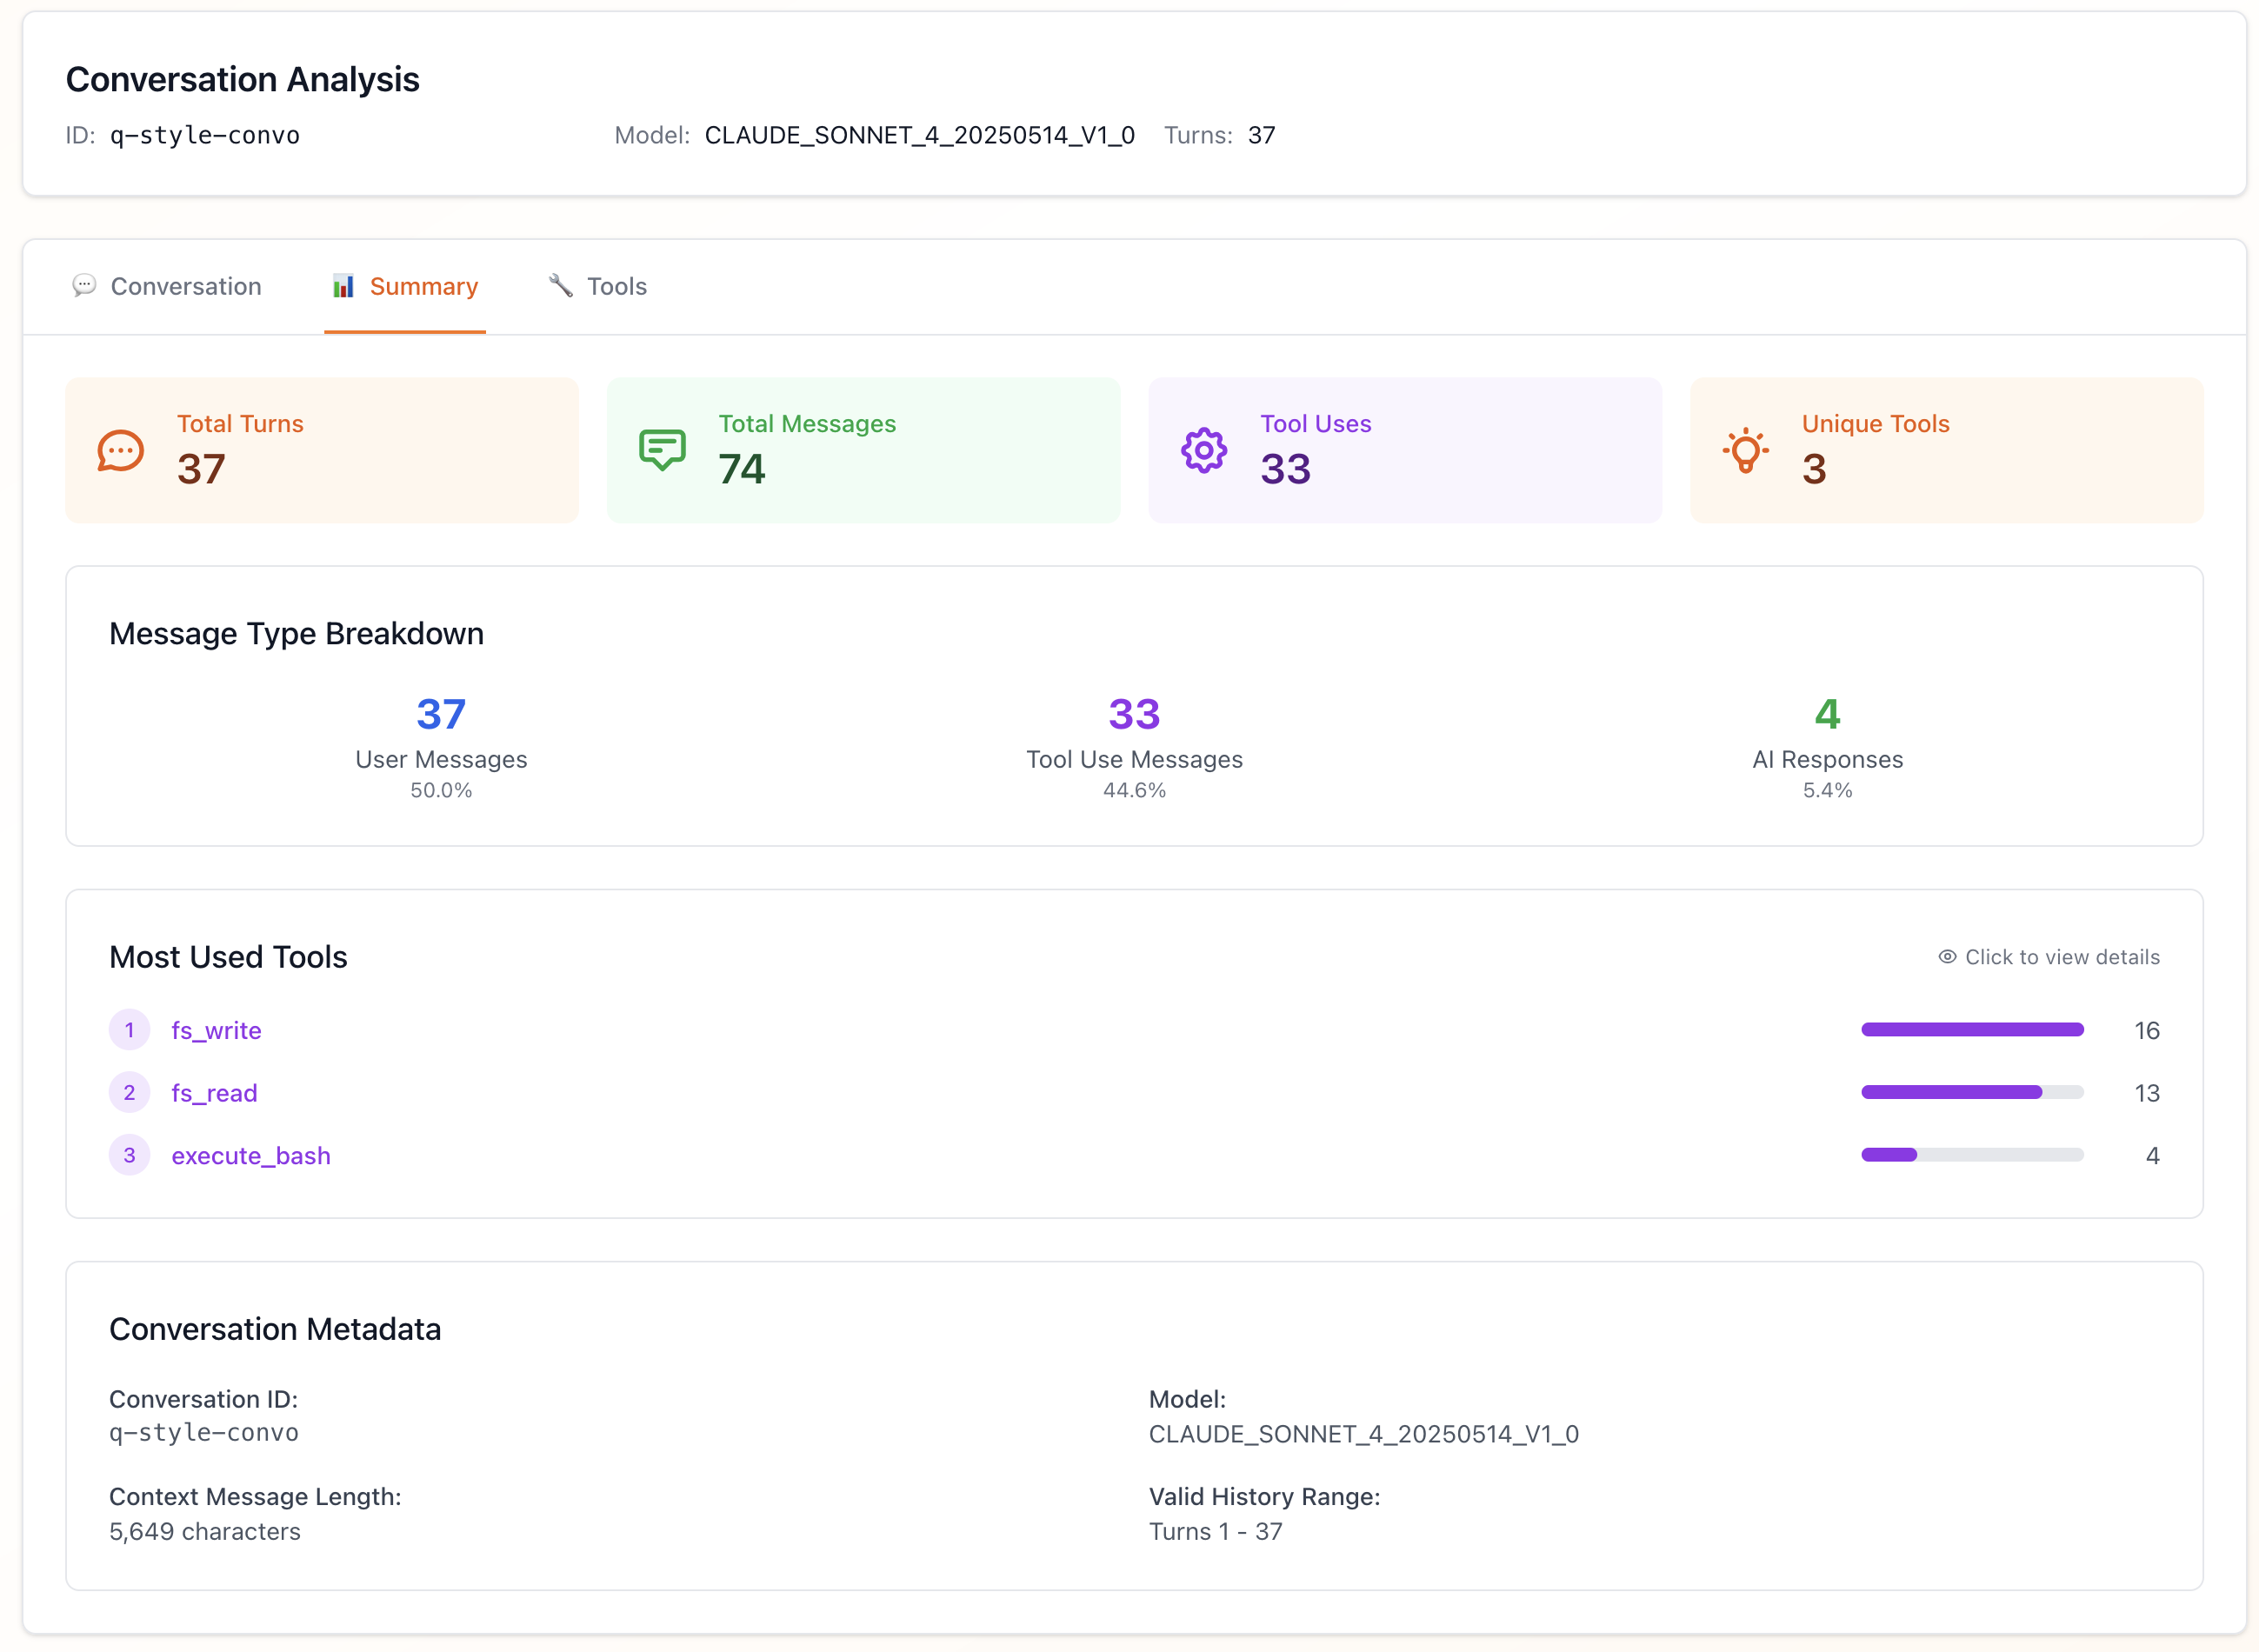Click the speech bubble icon in Total Turns
Image resolution: width=2259 pixels, height=1652 pixels.
[x=120, y=451]
